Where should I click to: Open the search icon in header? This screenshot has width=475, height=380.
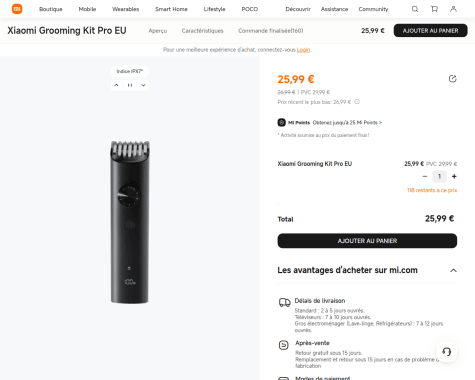tap(415, 9)
